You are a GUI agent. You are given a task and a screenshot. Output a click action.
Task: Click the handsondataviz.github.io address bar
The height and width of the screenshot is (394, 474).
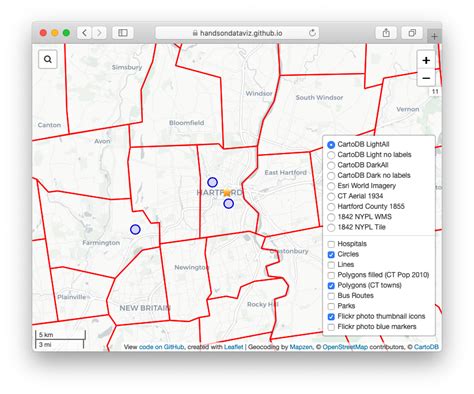coord(237,33)
